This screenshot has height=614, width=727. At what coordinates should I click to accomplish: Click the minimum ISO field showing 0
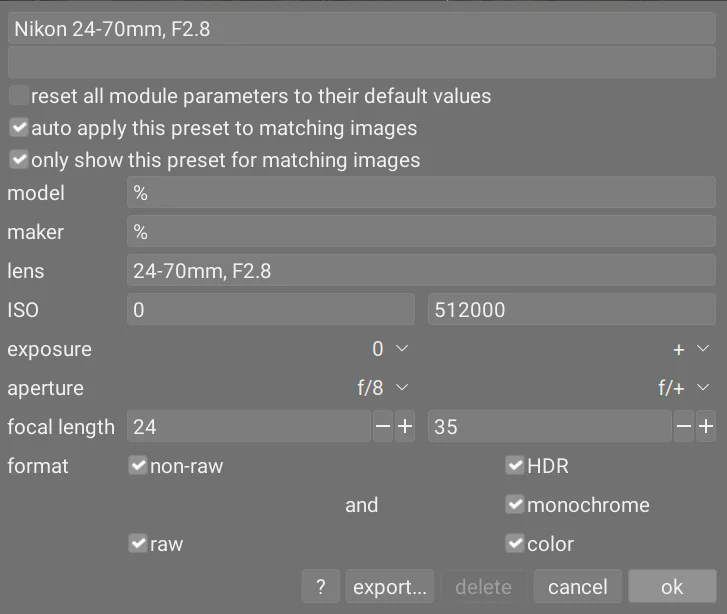coord(271,309)
